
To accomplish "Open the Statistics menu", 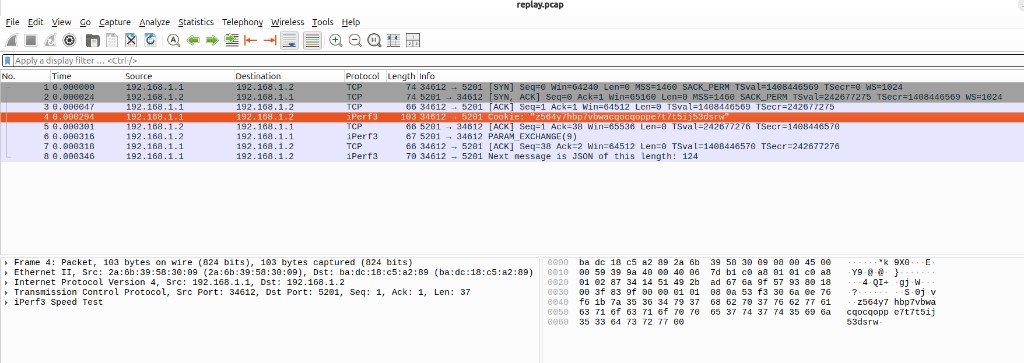I will [x=196, y=22].
